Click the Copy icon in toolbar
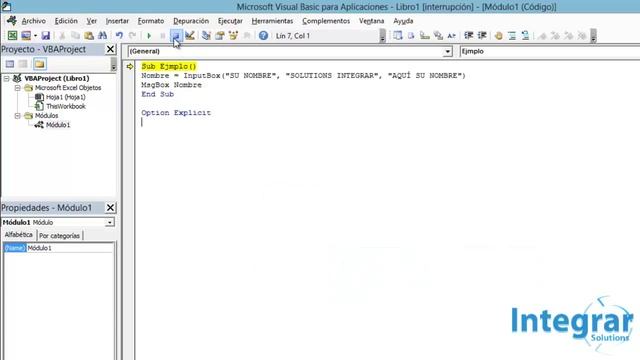Image resolution: width=640 pixels, height=360 pixels. 76,36
